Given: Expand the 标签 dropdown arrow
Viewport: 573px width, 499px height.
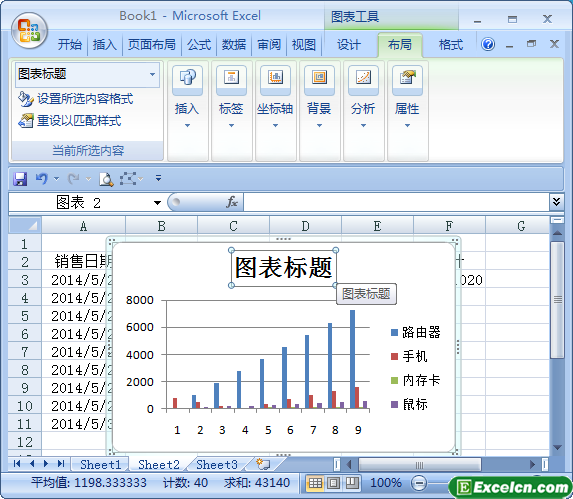Looking at the screenshot, I should click(231, 125).
